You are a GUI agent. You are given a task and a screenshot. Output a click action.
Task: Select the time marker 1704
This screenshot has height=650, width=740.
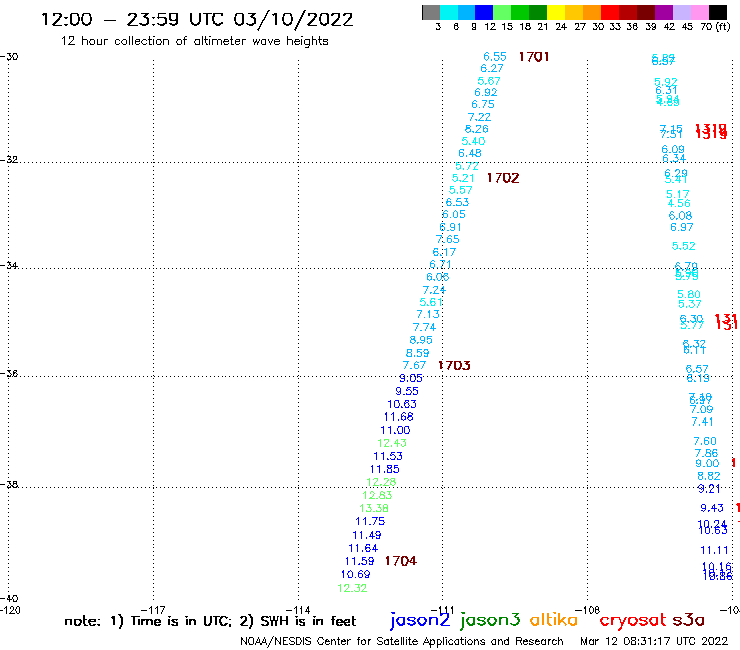[401, 561]
